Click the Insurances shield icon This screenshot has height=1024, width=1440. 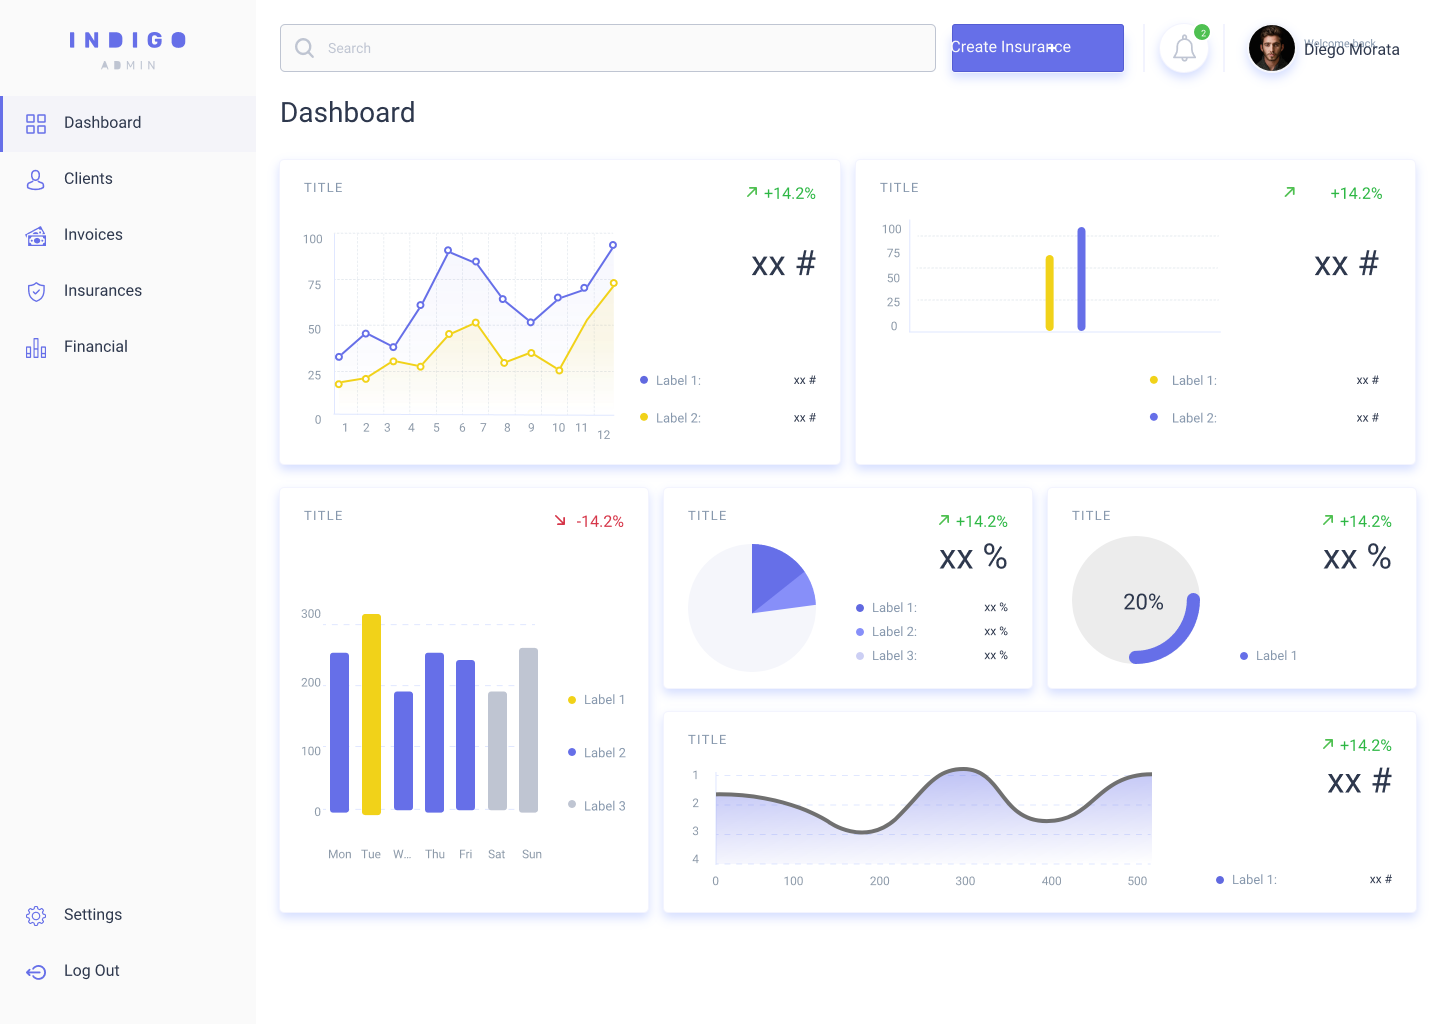tap(36, 291)
